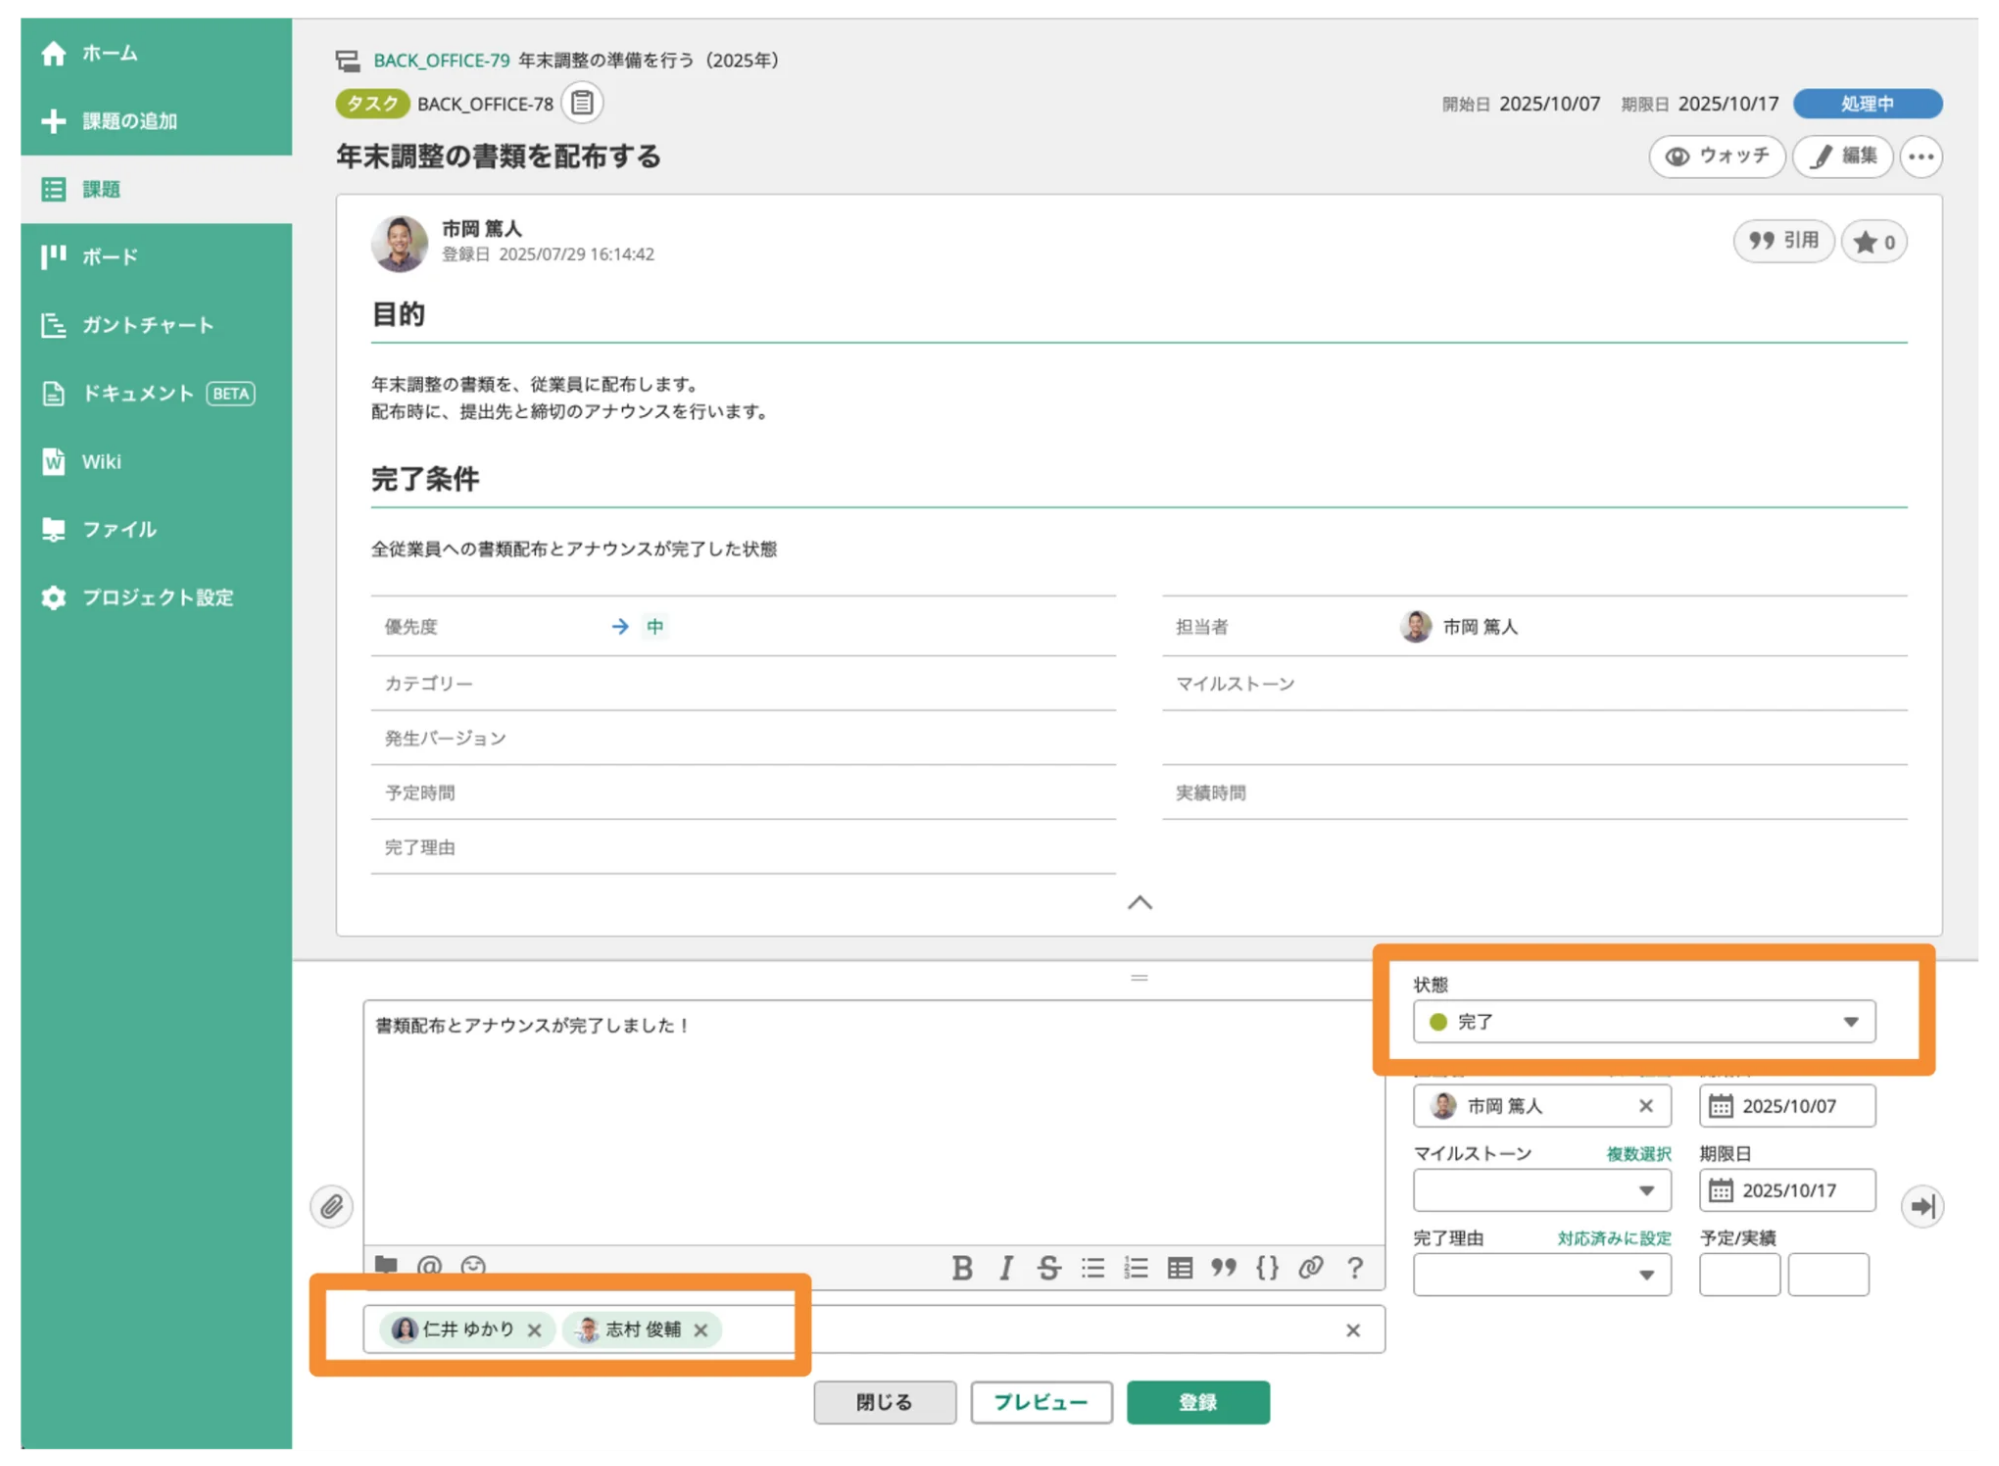Open the 期限日 date field 2025/10/17
Viewport: 1999px width, 1466px height.
[1787, 1190]
